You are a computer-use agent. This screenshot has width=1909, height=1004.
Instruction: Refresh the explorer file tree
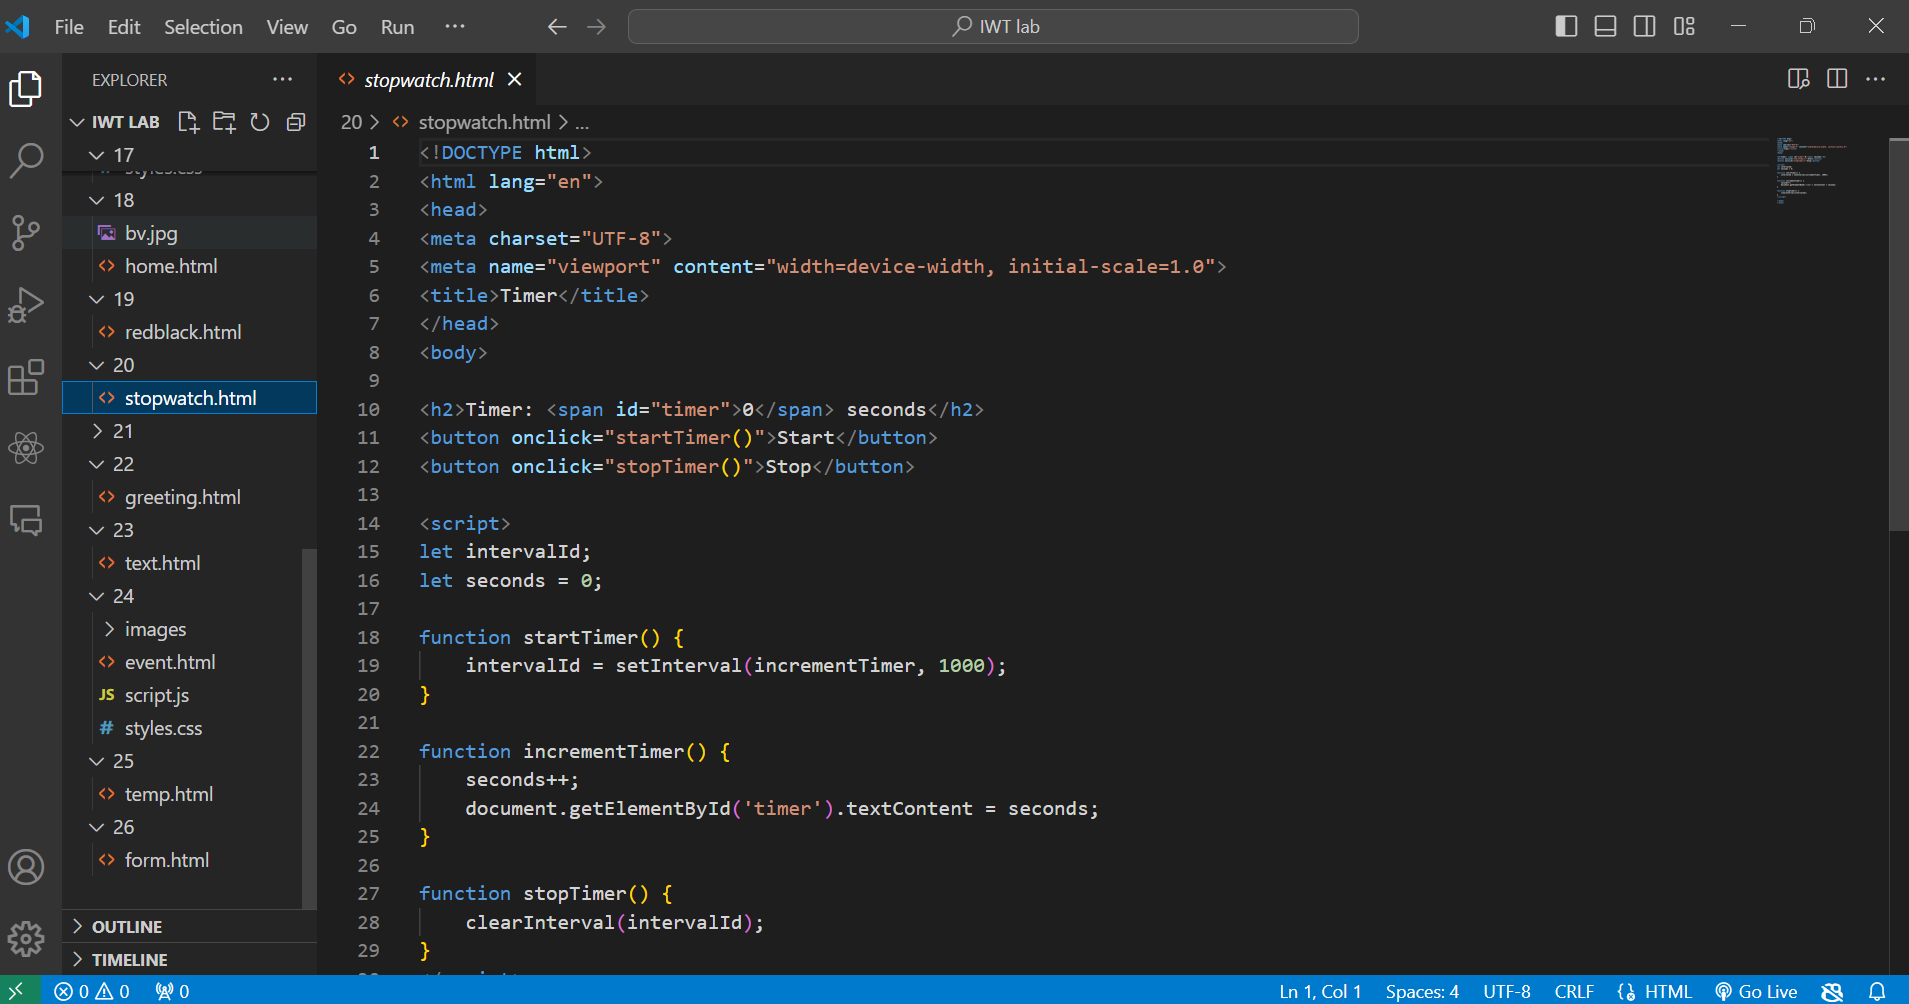pos(260,122)
